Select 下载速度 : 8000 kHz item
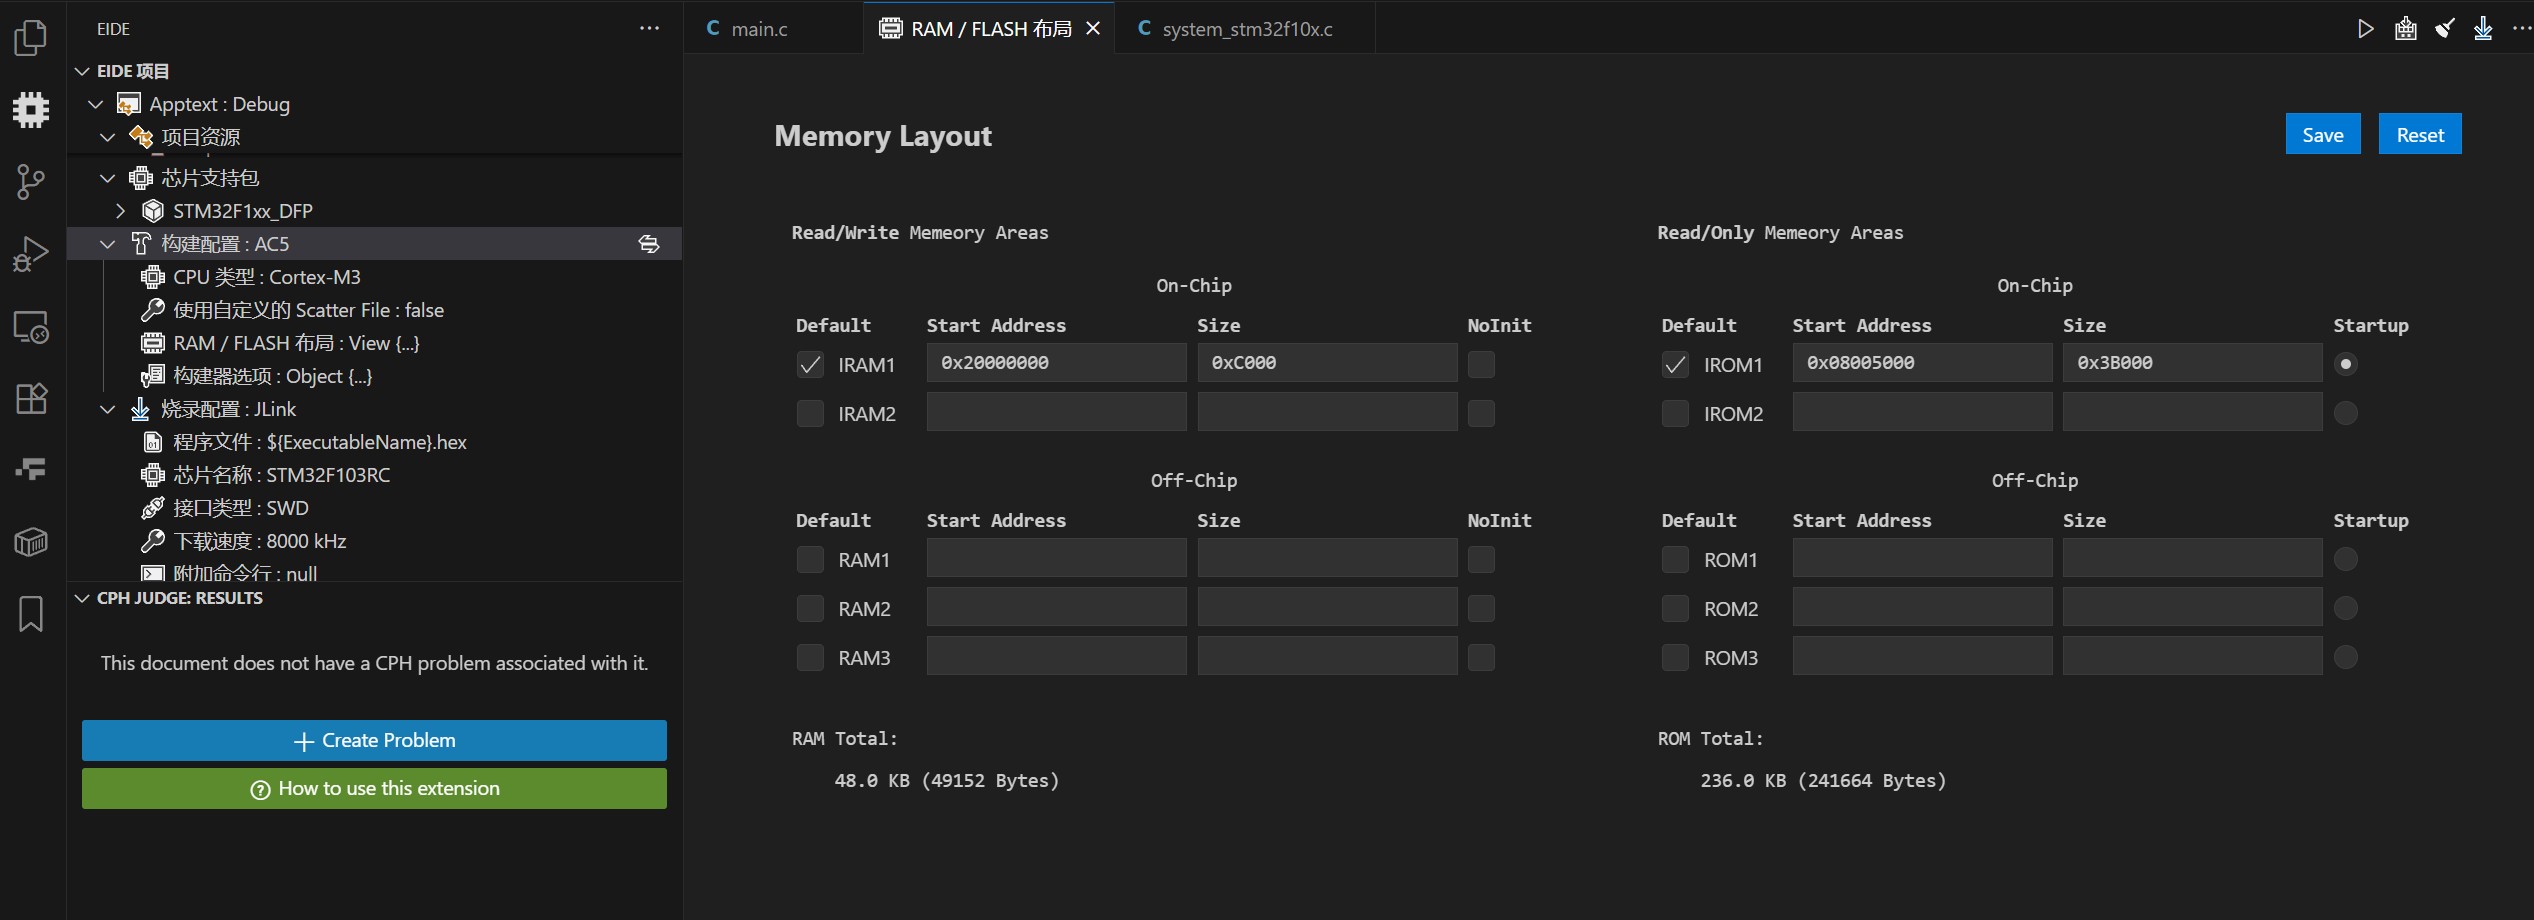Screen dimensions: 2534x920 tap(374, 541)
